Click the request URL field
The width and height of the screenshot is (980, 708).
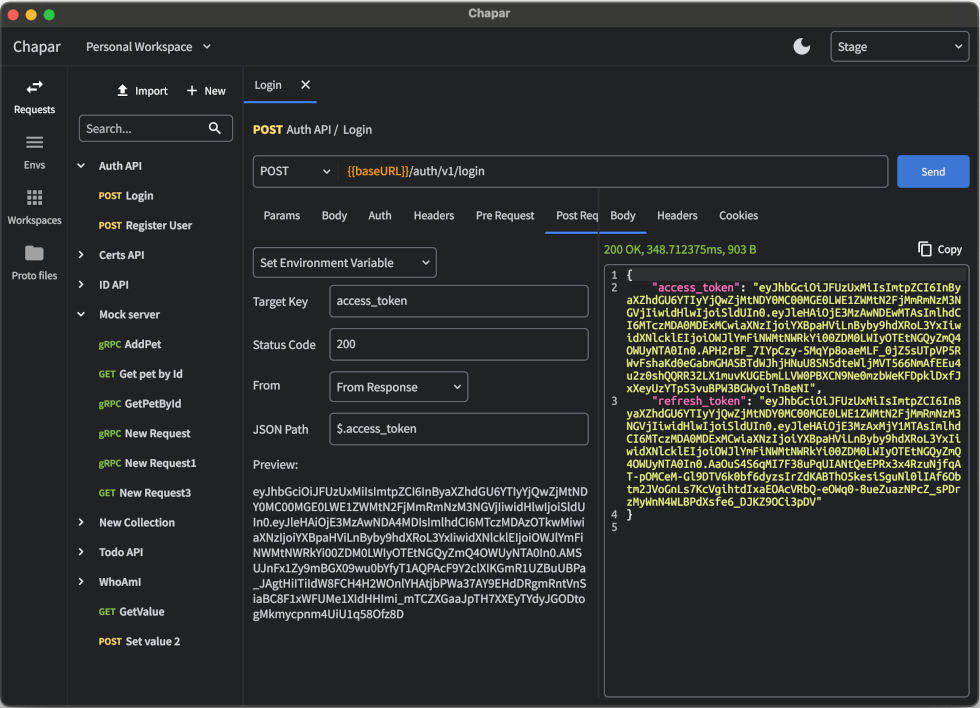pyautogui.click(x=614, y=171)
